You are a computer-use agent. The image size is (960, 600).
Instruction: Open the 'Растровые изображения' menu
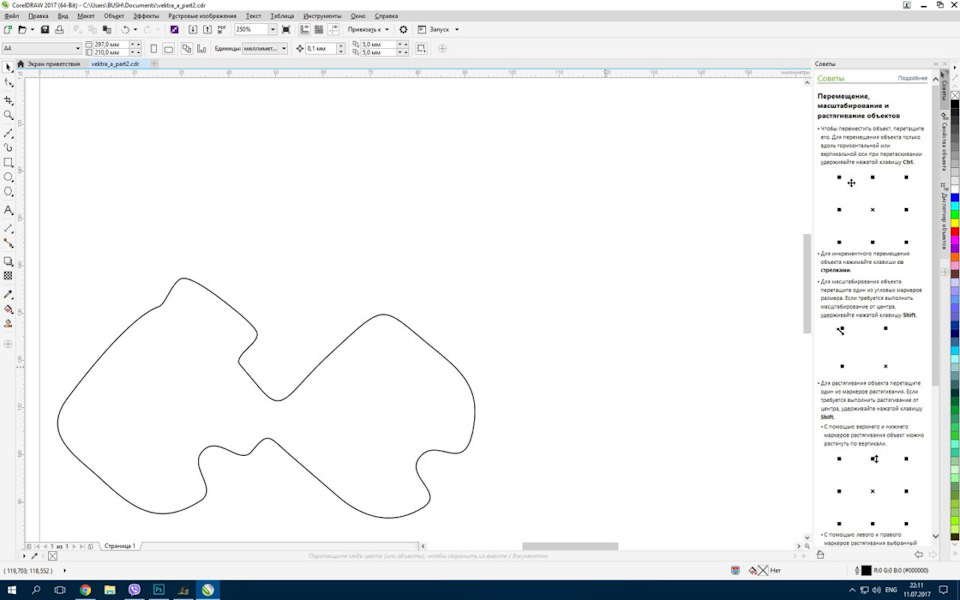[202, 16]
